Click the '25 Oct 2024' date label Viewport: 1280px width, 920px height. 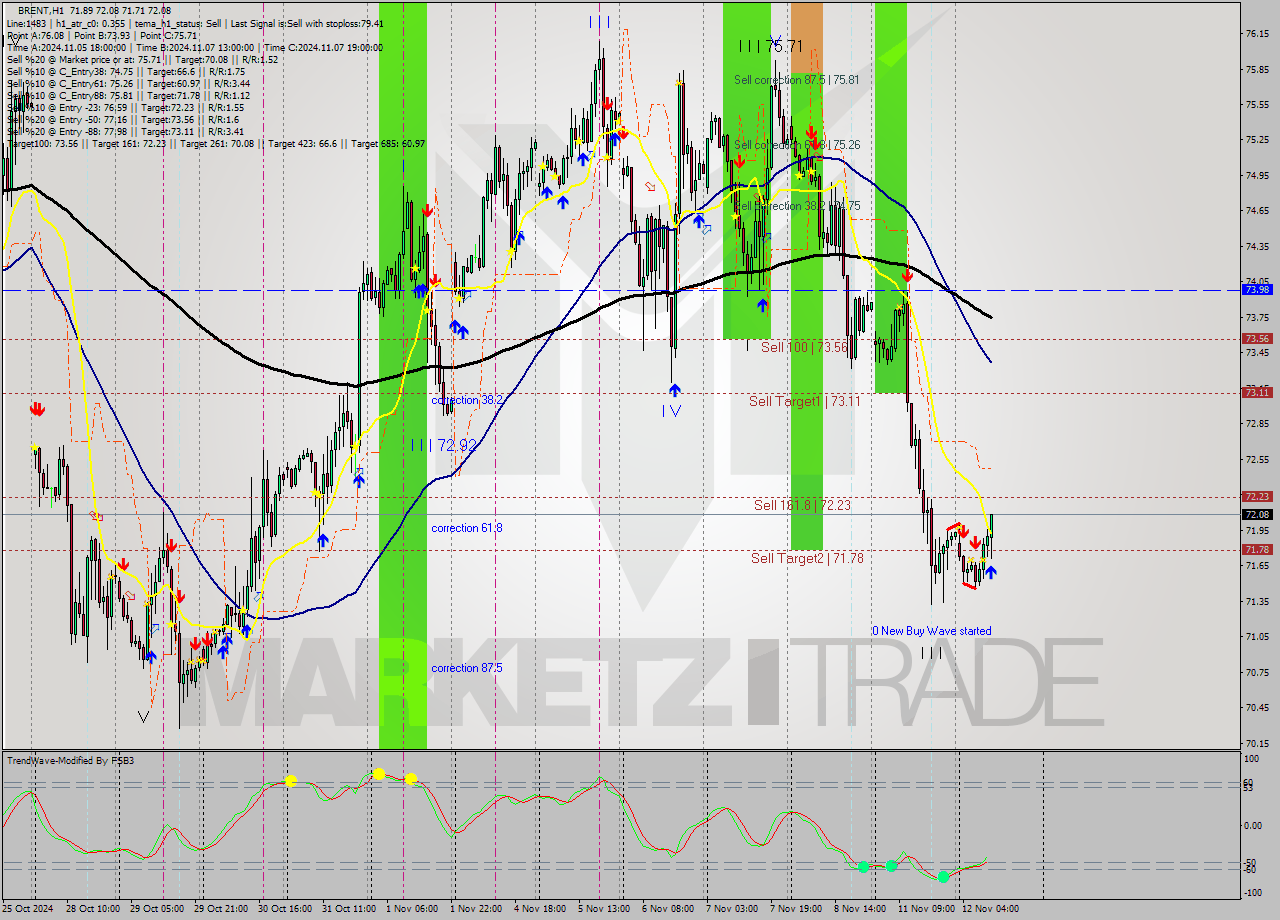pos(29,909)
